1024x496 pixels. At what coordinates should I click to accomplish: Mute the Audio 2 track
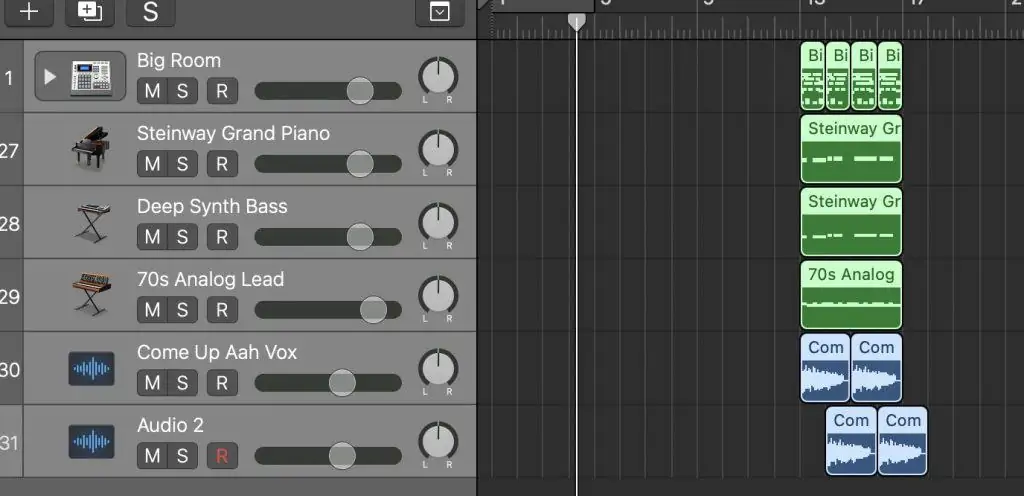click(152, 456)
